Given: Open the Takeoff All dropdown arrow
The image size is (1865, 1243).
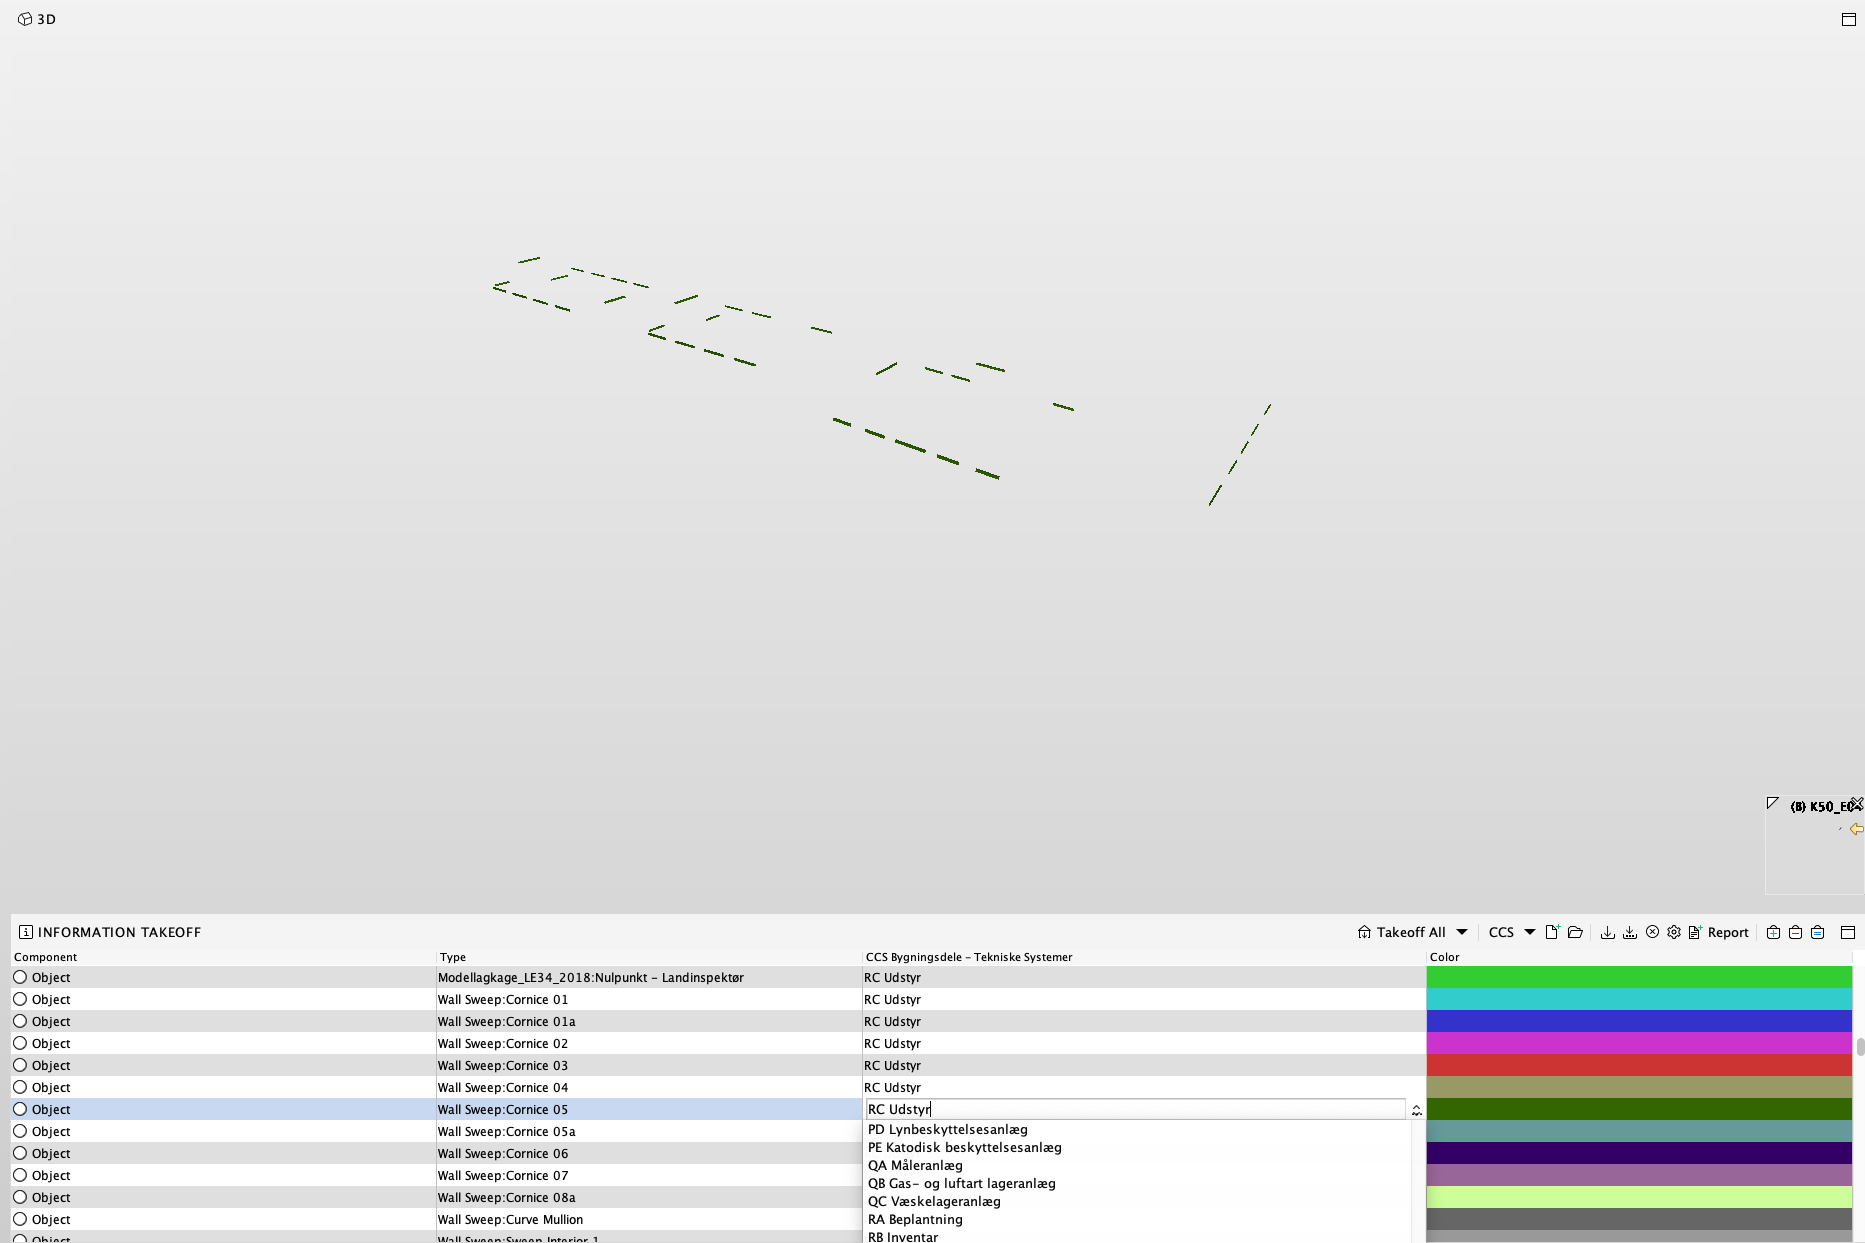Looking at the screenshot, I should tap(1461, 932).
